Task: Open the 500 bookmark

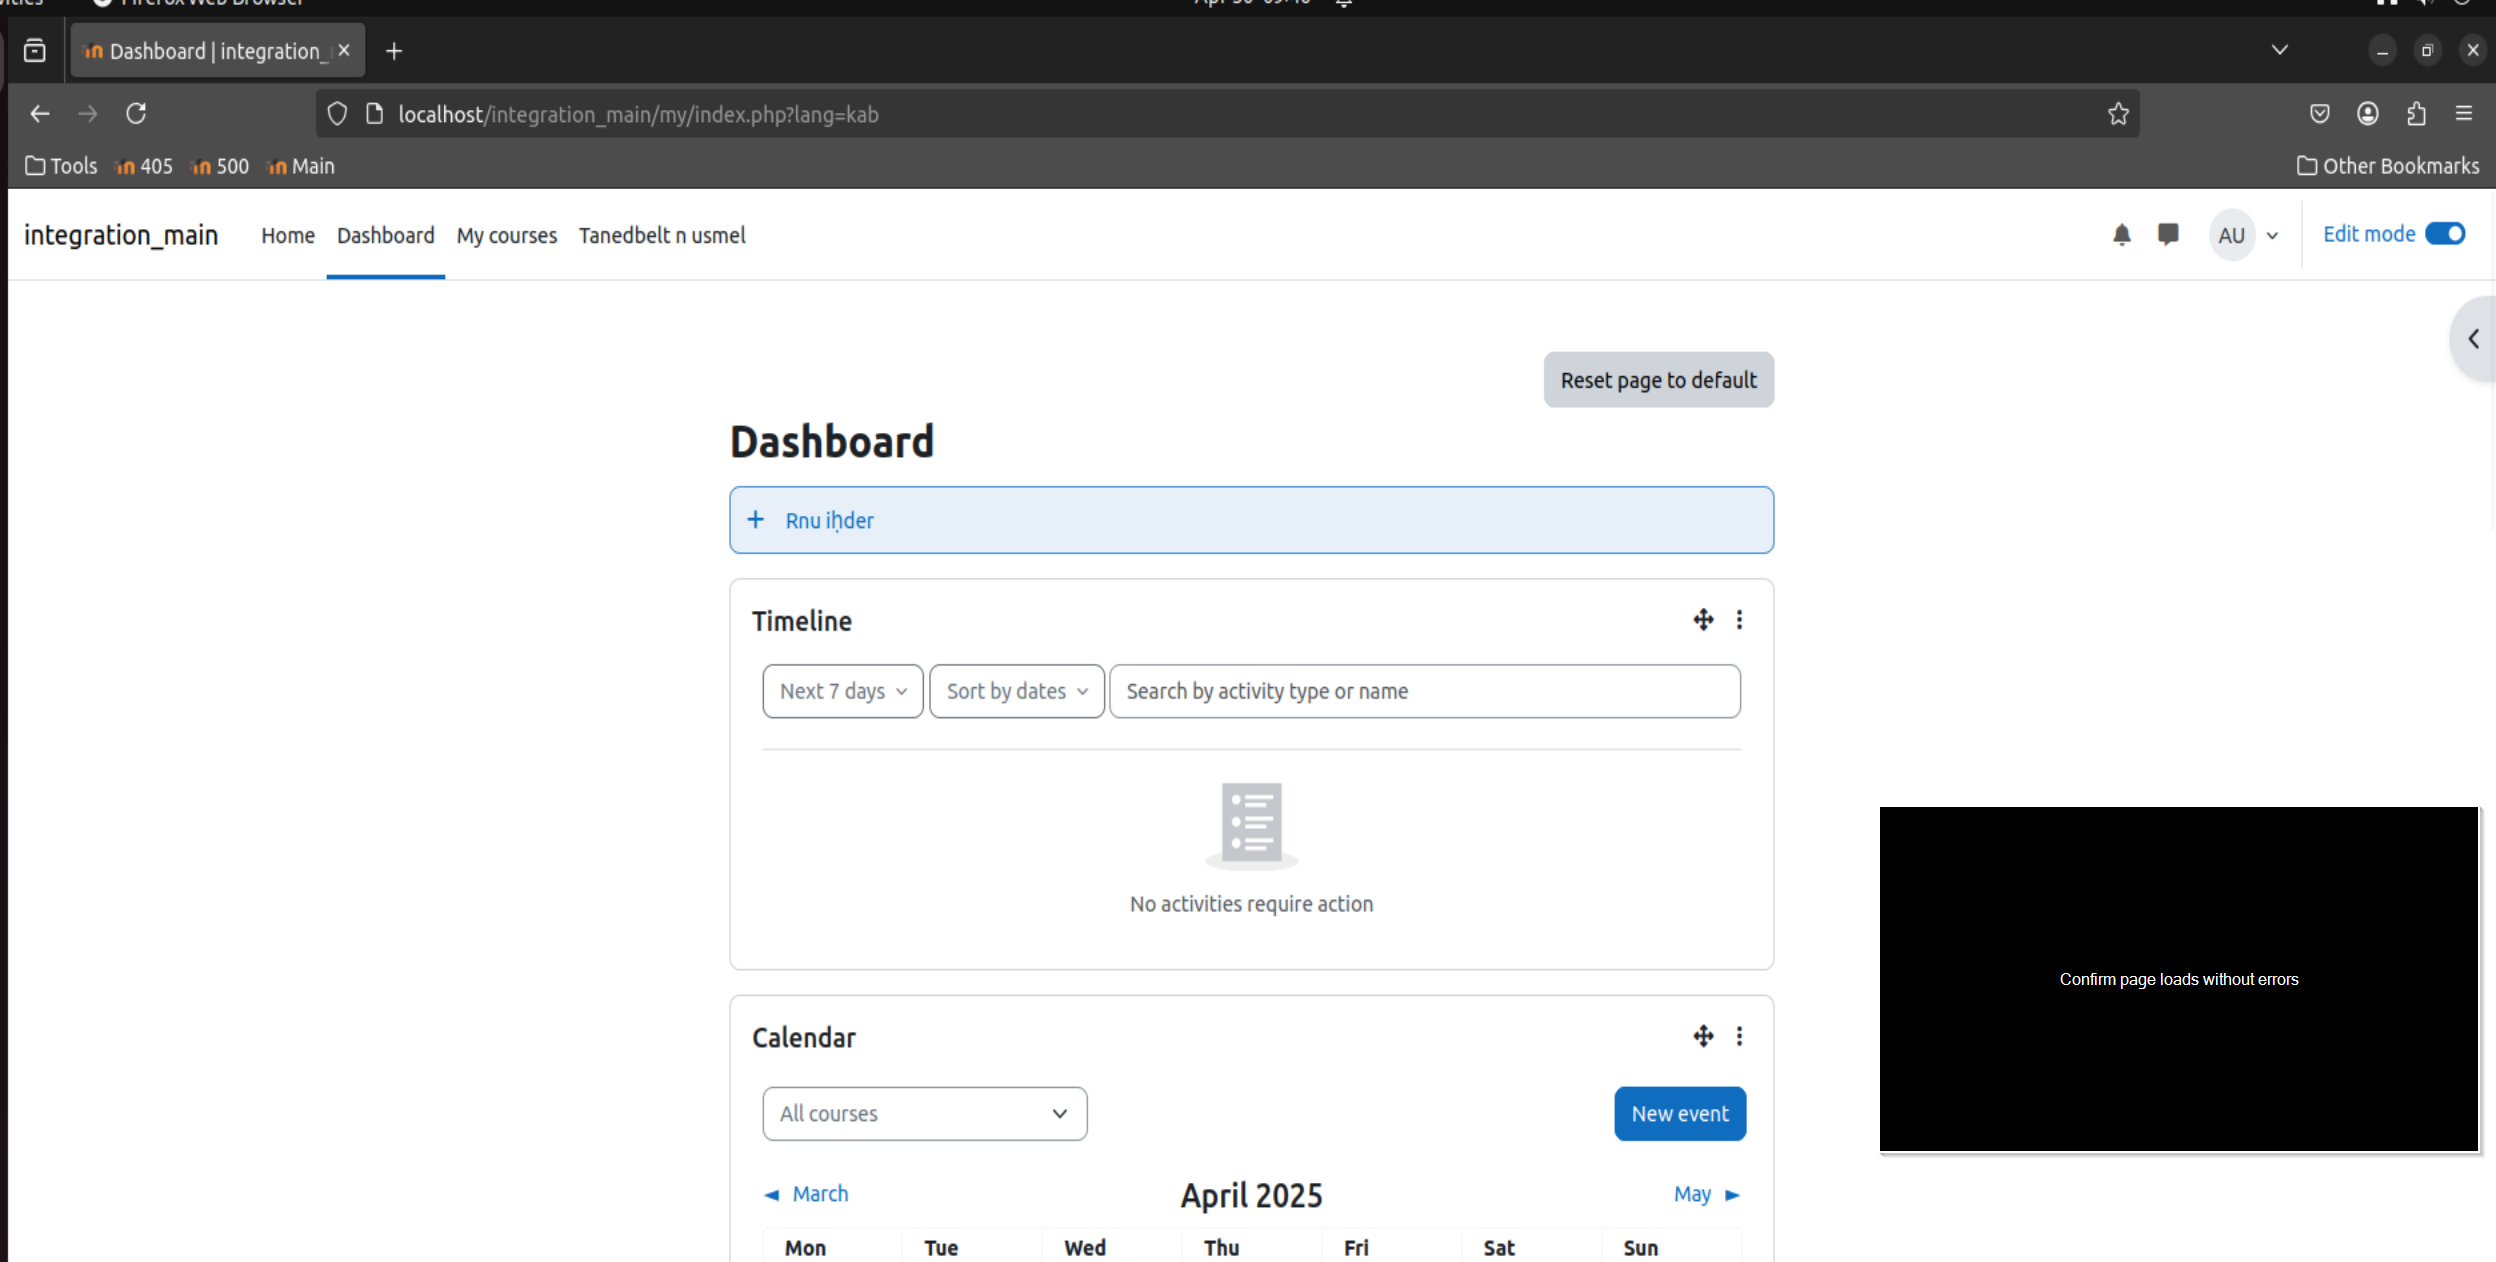Action: click(220, 166)
